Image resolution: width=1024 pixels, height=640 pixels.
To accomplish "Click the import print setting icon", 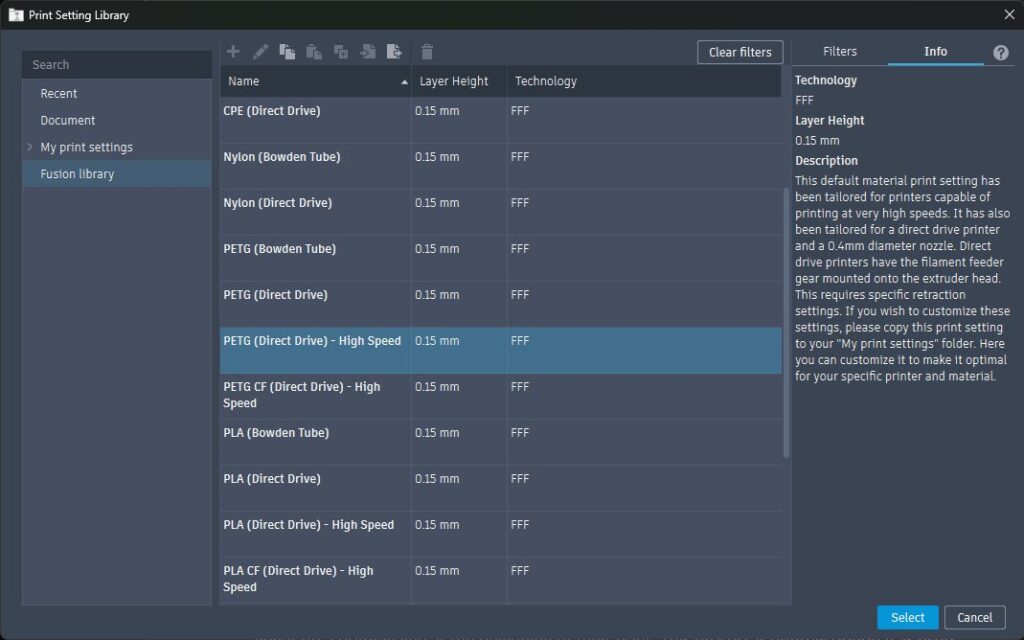I will click(x=368, y=52).
